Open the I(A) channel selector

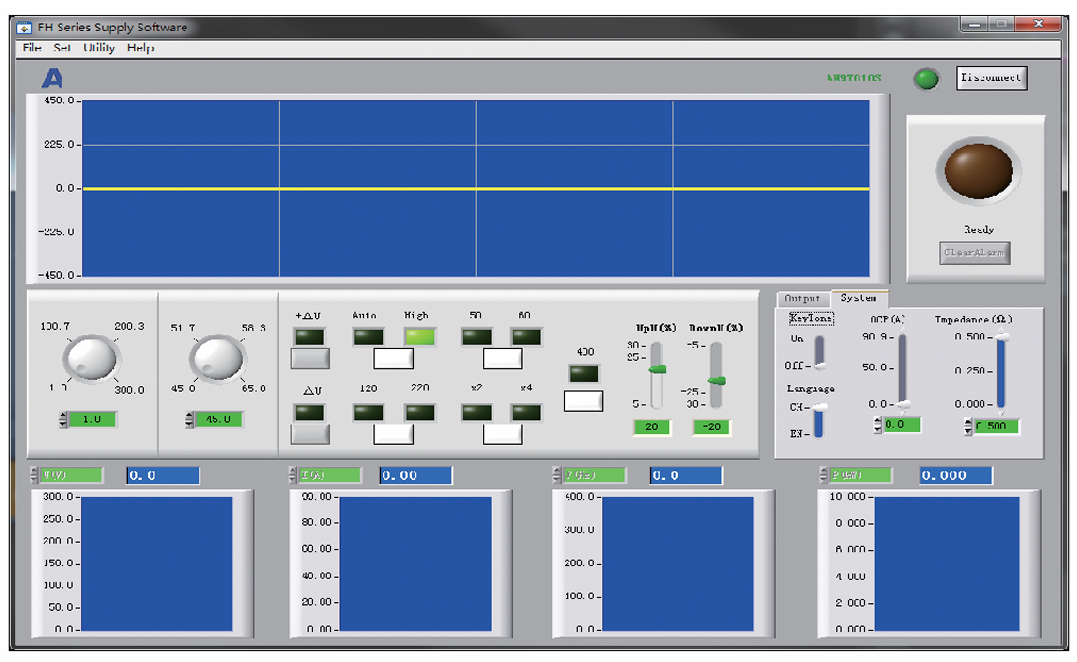coord(328,475)
